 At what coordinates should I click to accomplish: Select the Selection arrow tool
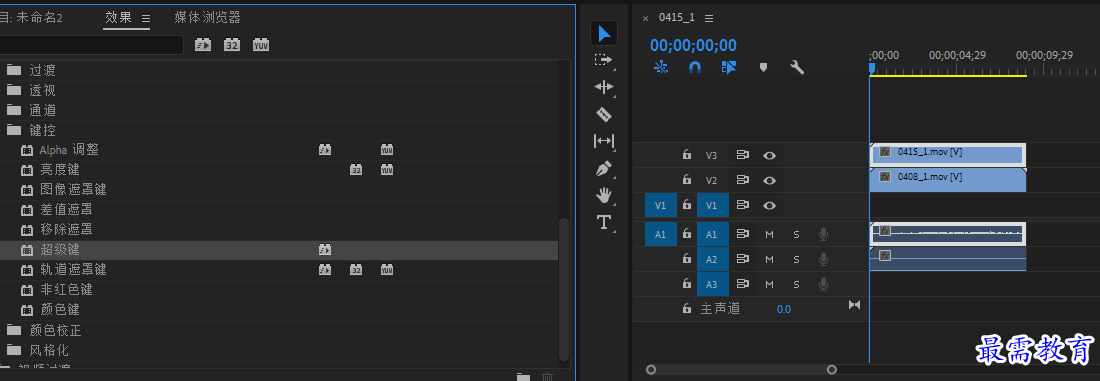(604, 33)
